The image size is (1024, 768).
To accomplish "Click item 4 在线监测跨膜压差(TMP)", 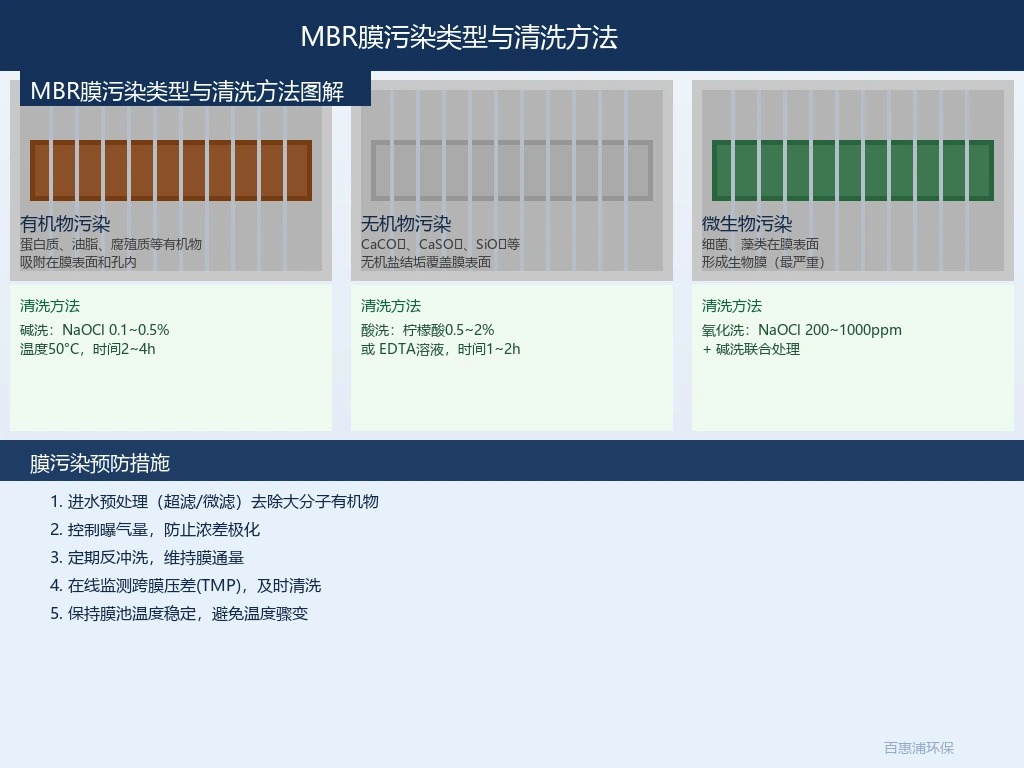I will click(185, 586).
